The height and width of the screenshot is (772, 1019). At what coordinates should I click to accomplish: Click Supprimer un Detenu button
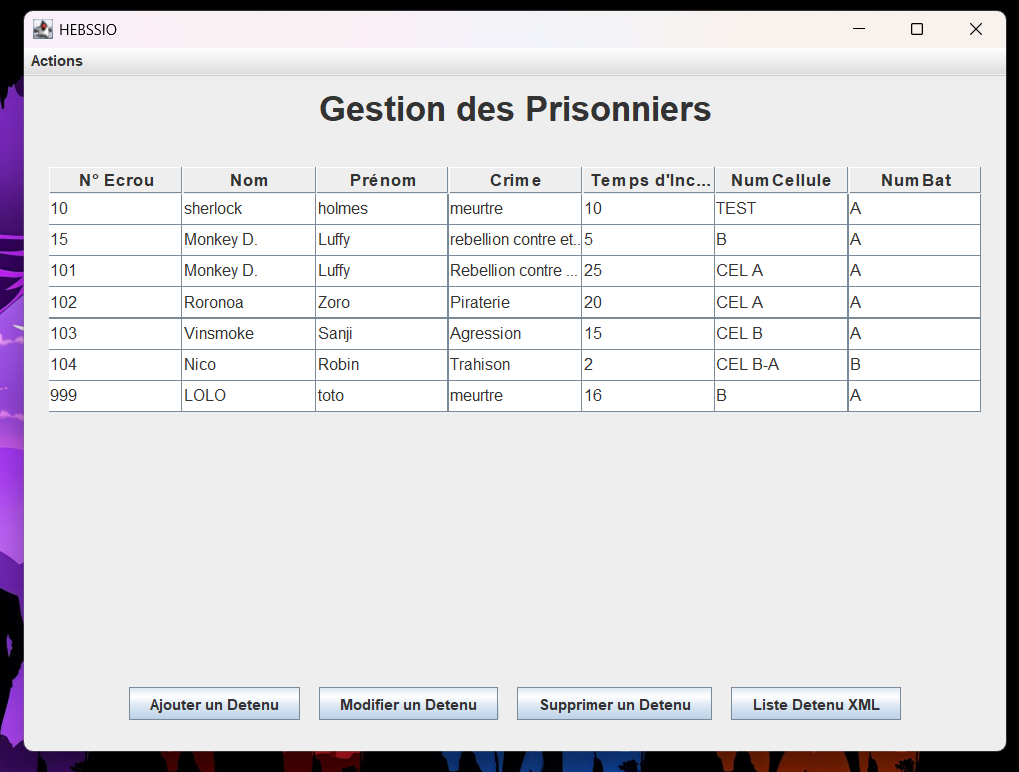point(614,704)
